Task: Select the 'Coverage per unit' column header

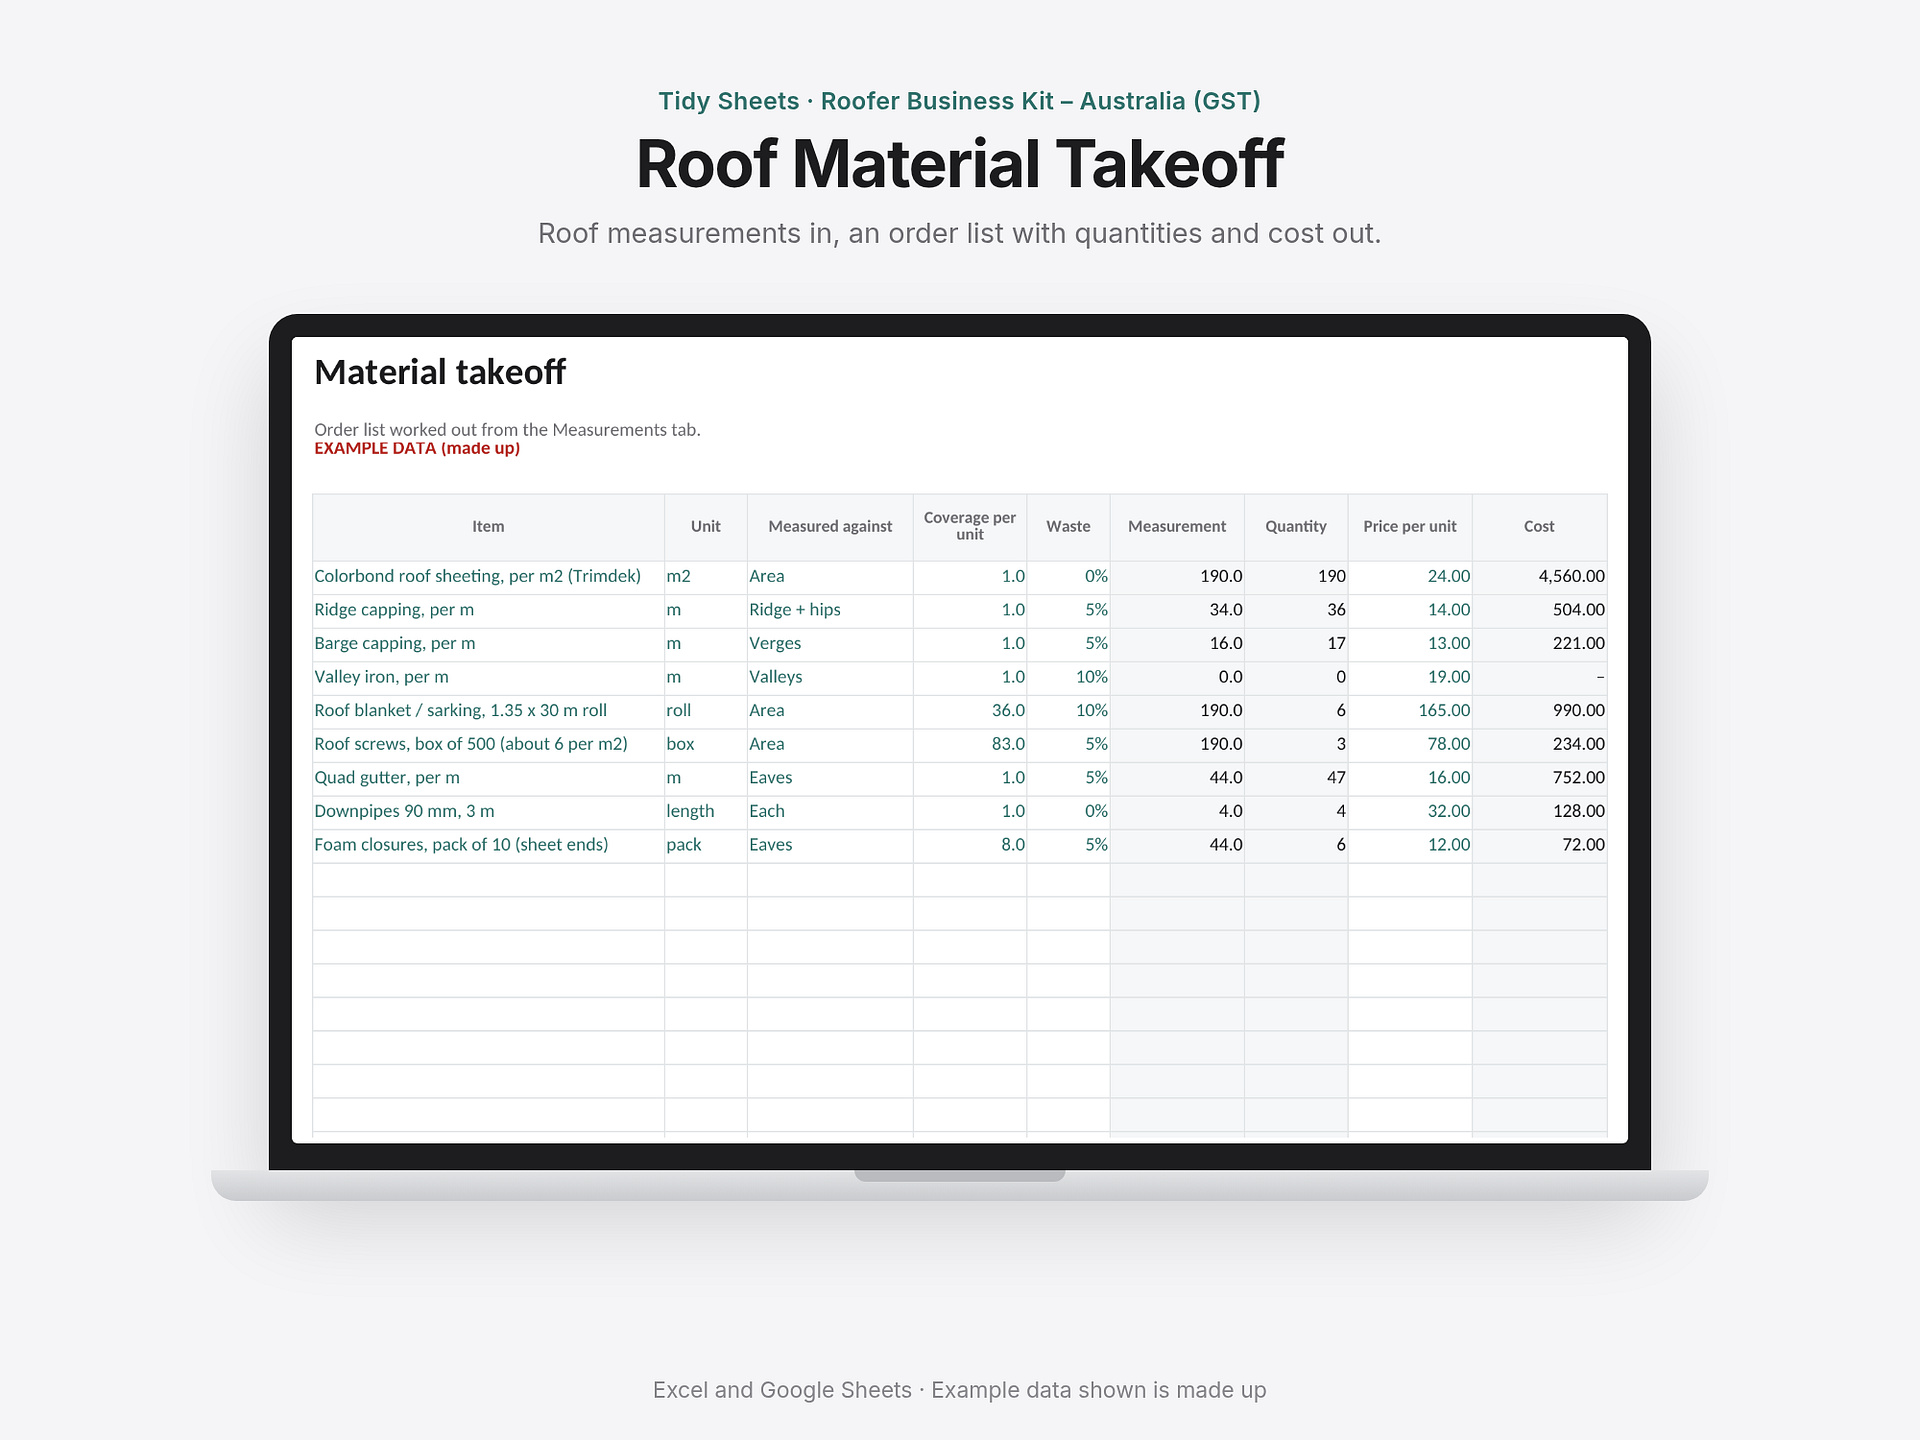Action: tap(969, 527)
